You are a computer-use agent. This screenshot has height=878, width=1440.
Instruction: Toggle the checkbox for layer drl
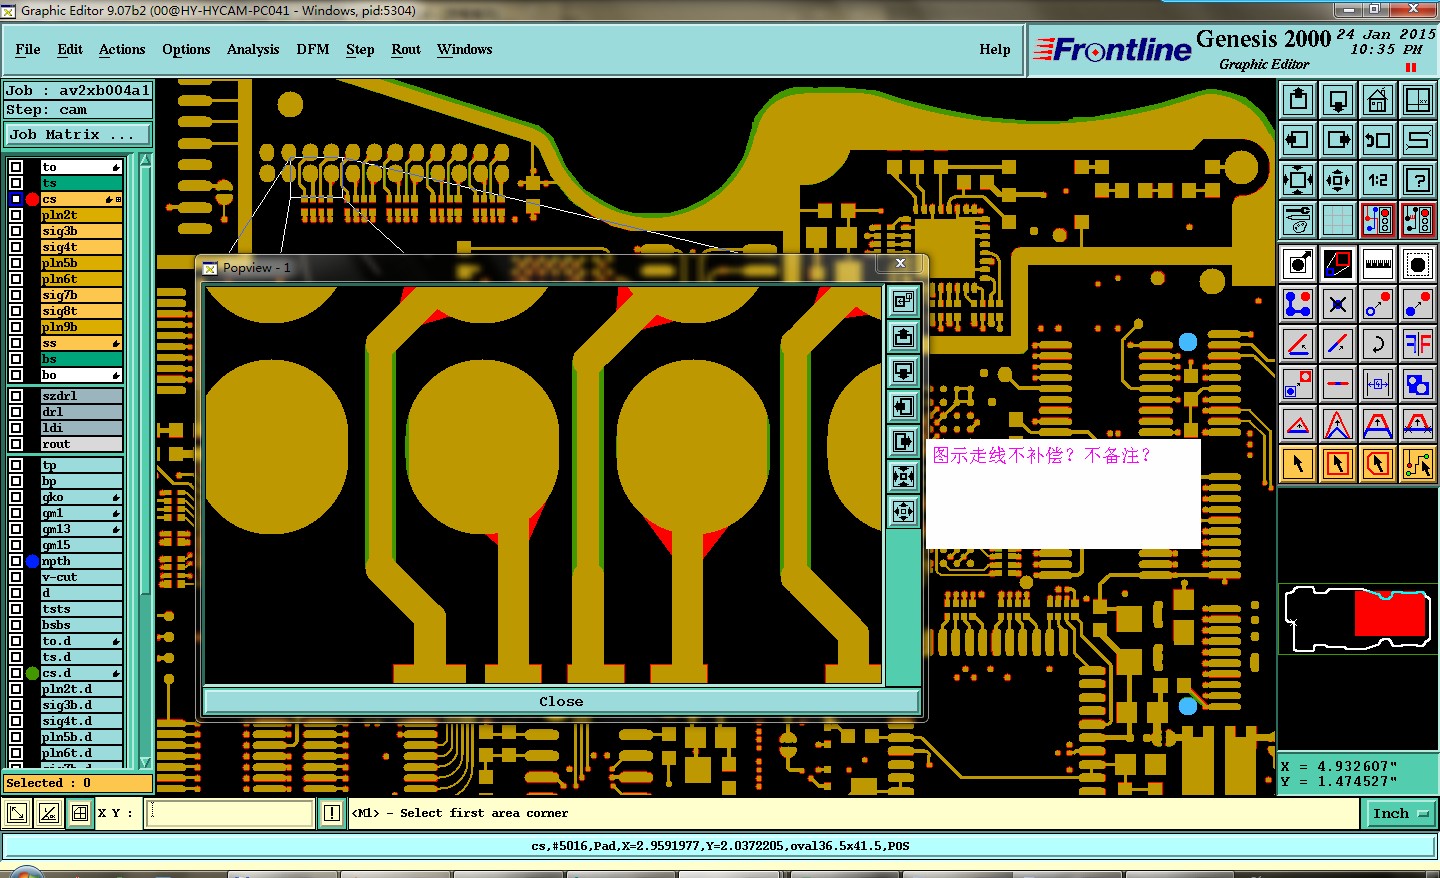point(16,412)
